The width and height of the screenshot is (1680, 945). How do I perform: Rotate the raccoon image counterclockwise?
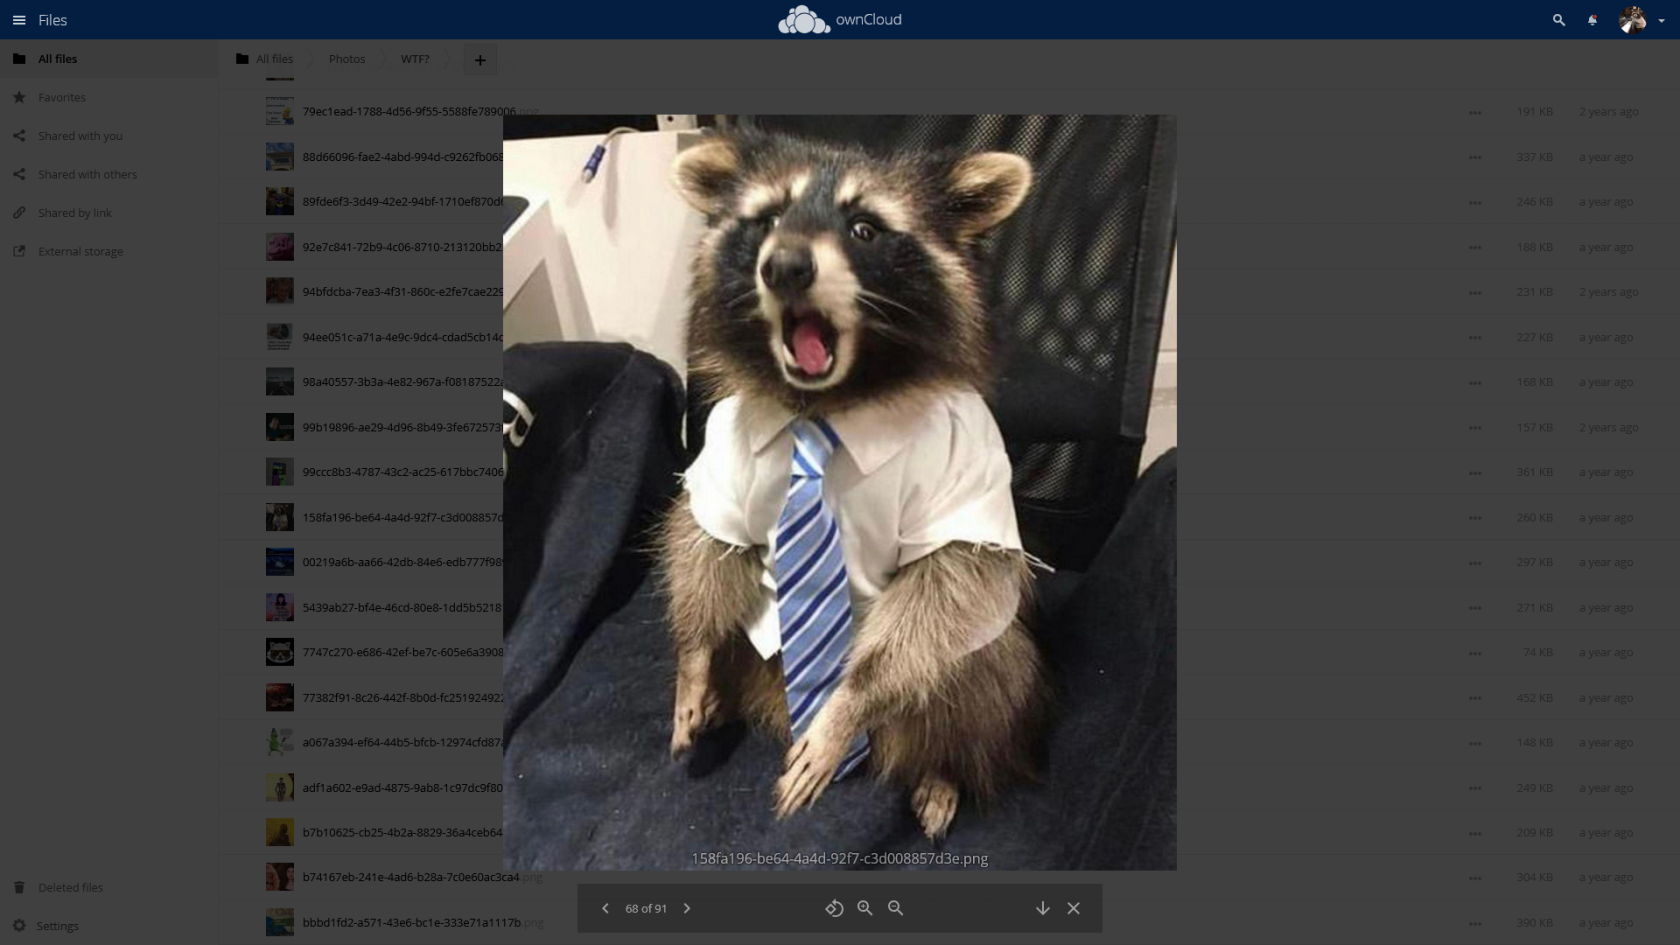[x=834, y=908]
